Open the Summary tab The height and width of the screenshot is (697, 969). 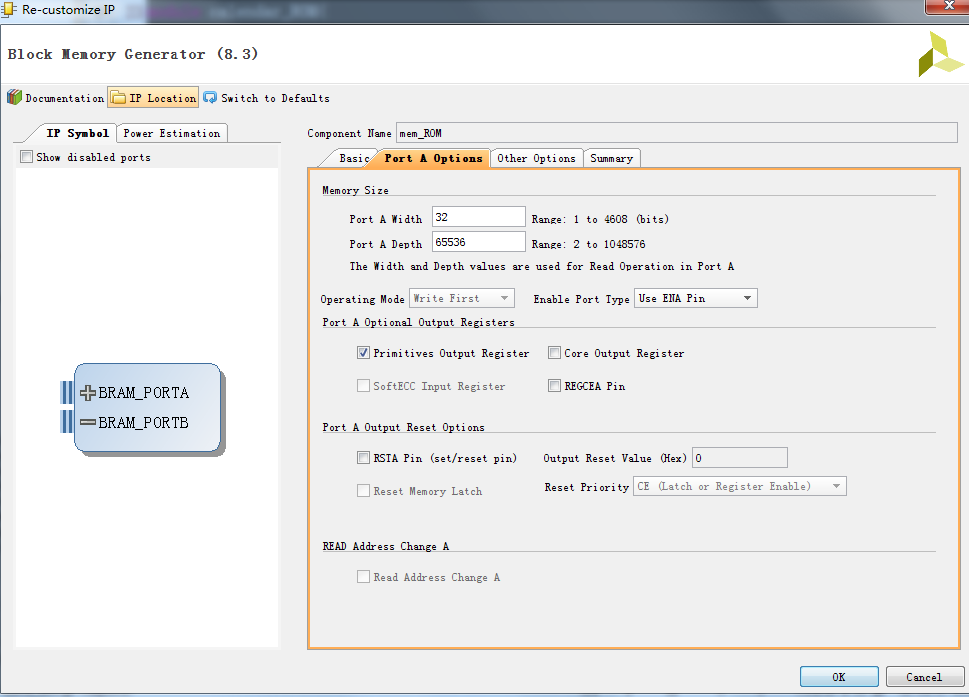pyautogui.click(x=612, y=158)
